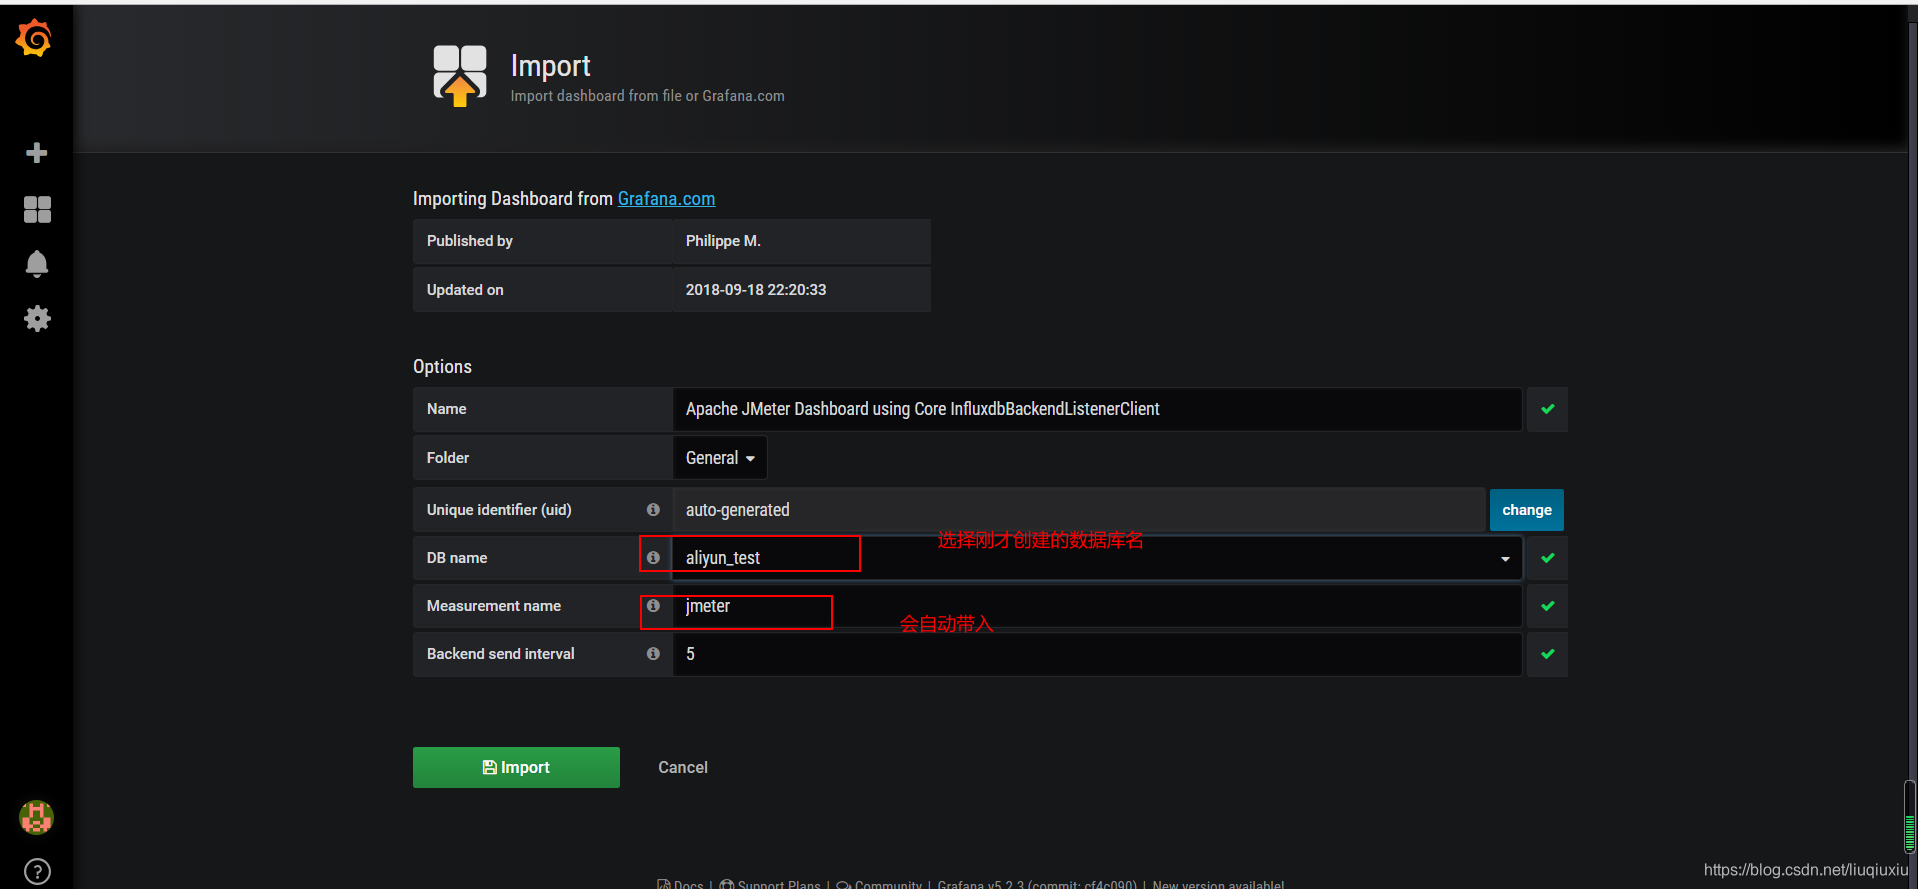Focus the Backend send interval field
Viewport: 1918px width, 889px height.
[x=1097, y=654]
